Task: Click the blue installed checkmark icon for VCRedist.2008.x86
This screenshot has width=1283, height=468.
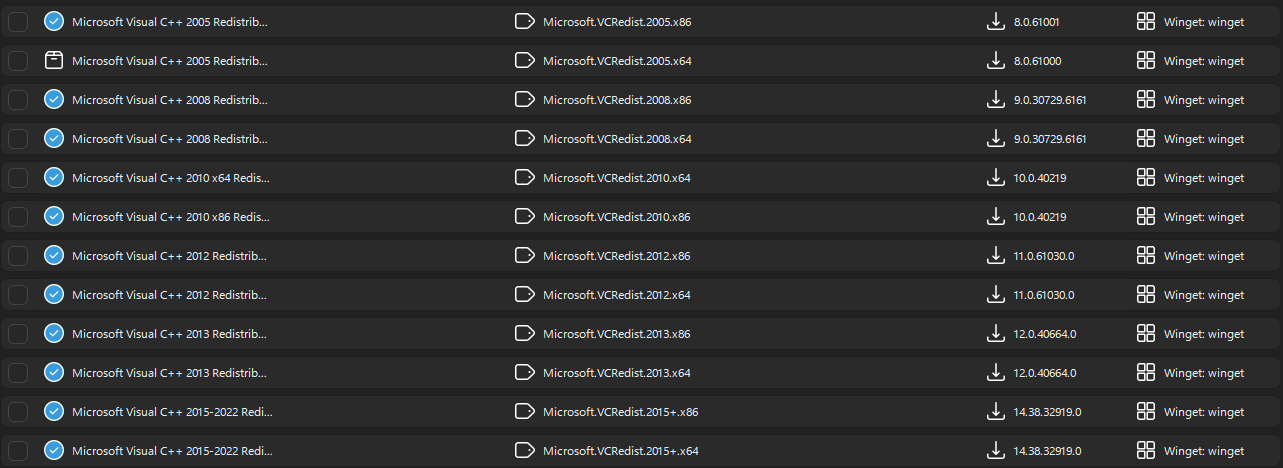Action: [x=54, y=100]
